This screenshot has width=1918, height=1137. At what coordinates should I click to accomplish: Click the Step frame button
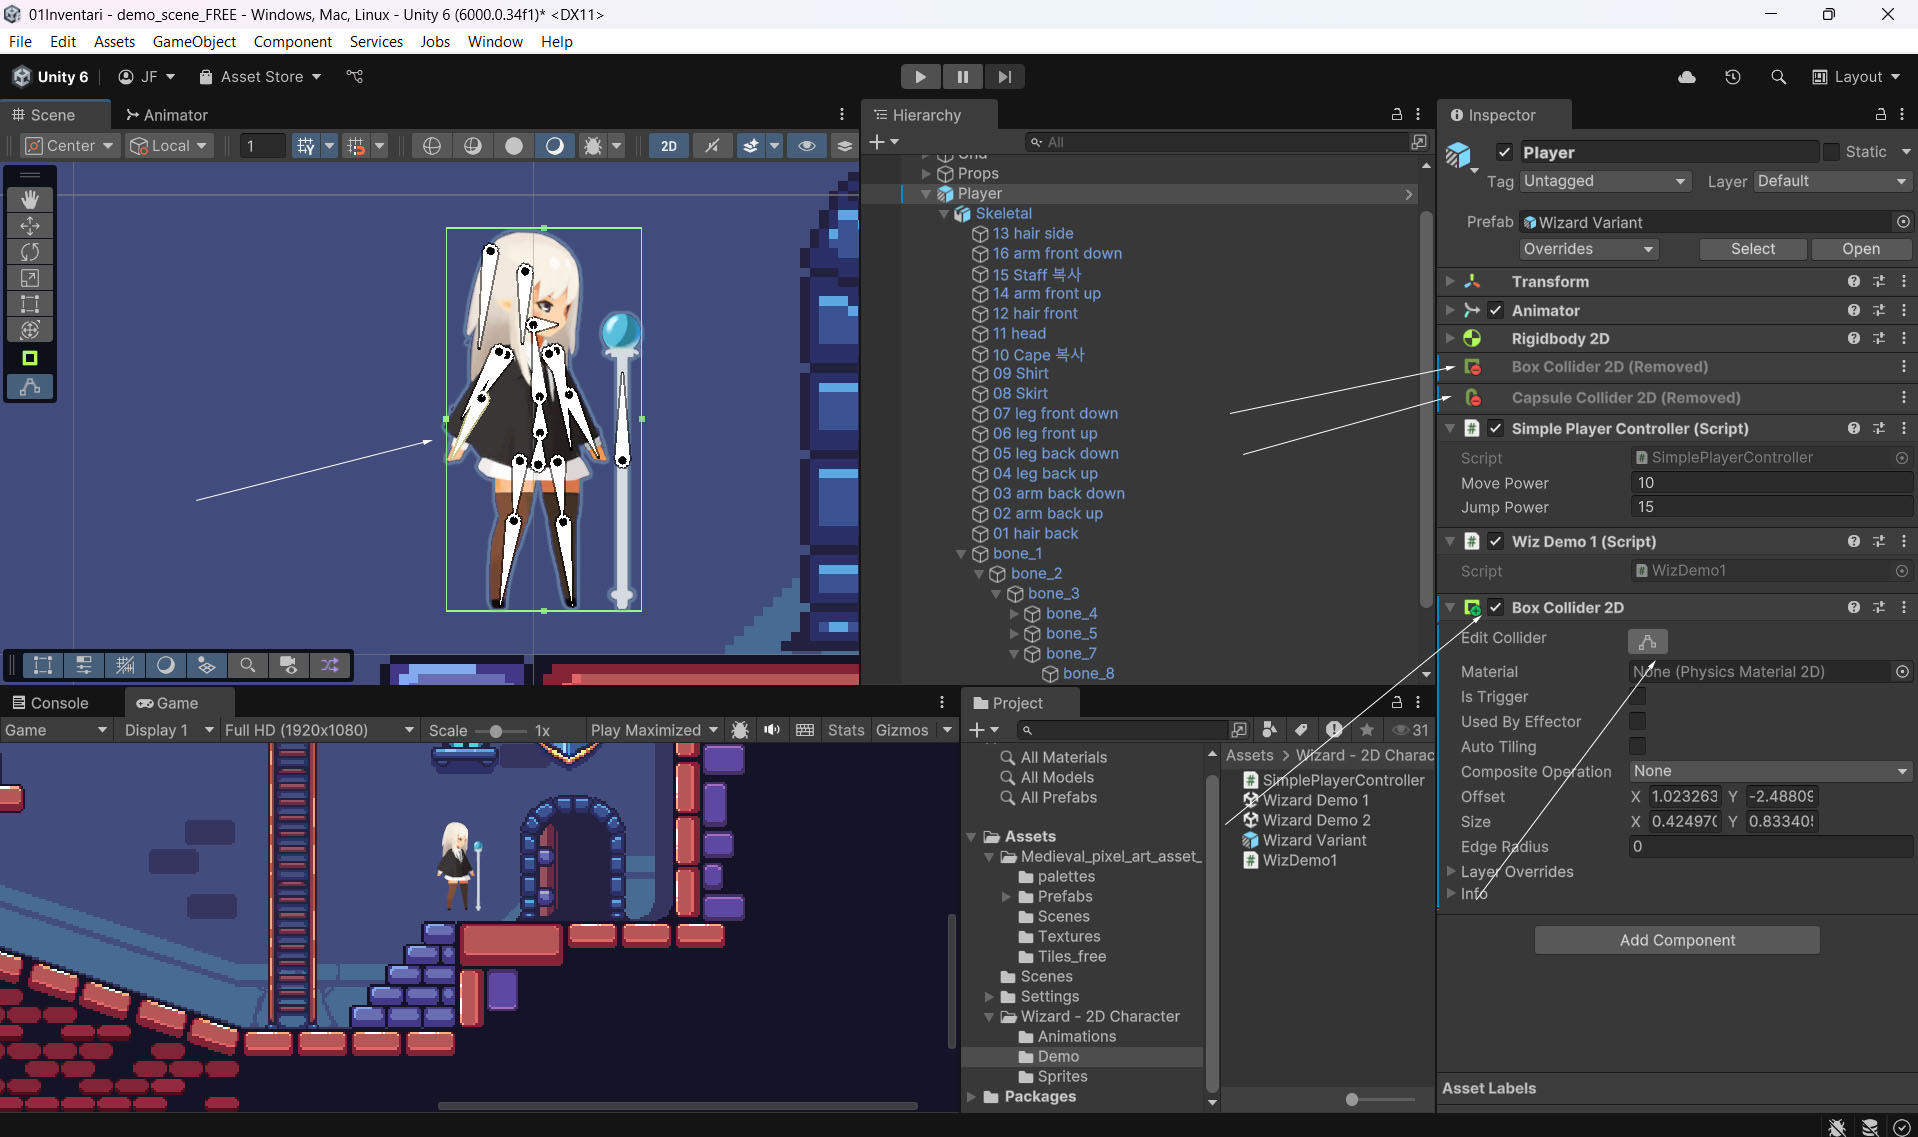[x=1004, y=77]
